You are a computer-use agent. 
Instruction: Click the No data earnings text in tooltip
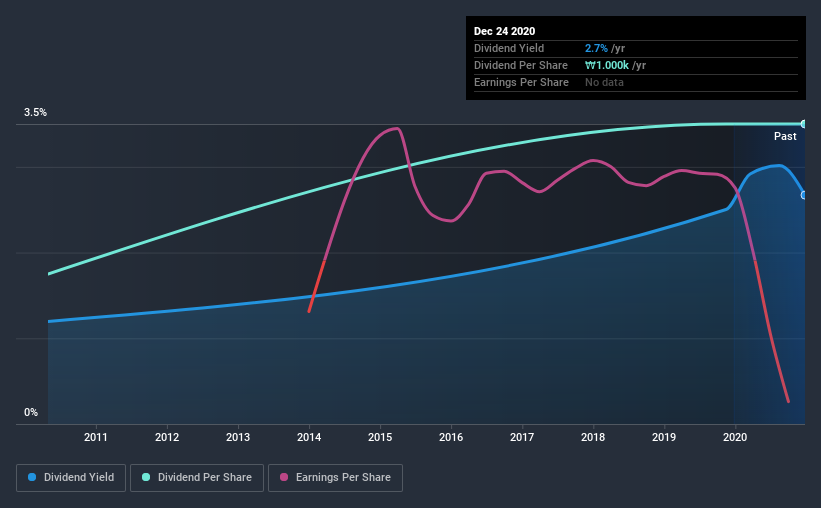tap(604, 82)
